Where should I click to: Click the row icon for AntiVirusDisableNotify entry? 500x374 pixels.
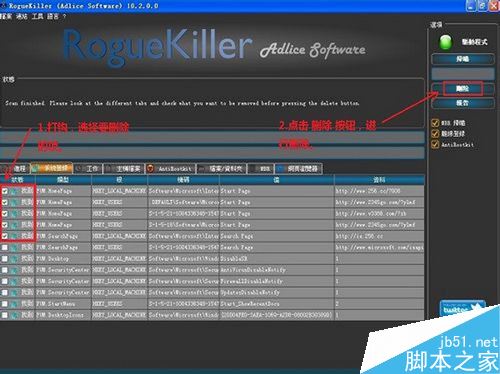(14, 270)
